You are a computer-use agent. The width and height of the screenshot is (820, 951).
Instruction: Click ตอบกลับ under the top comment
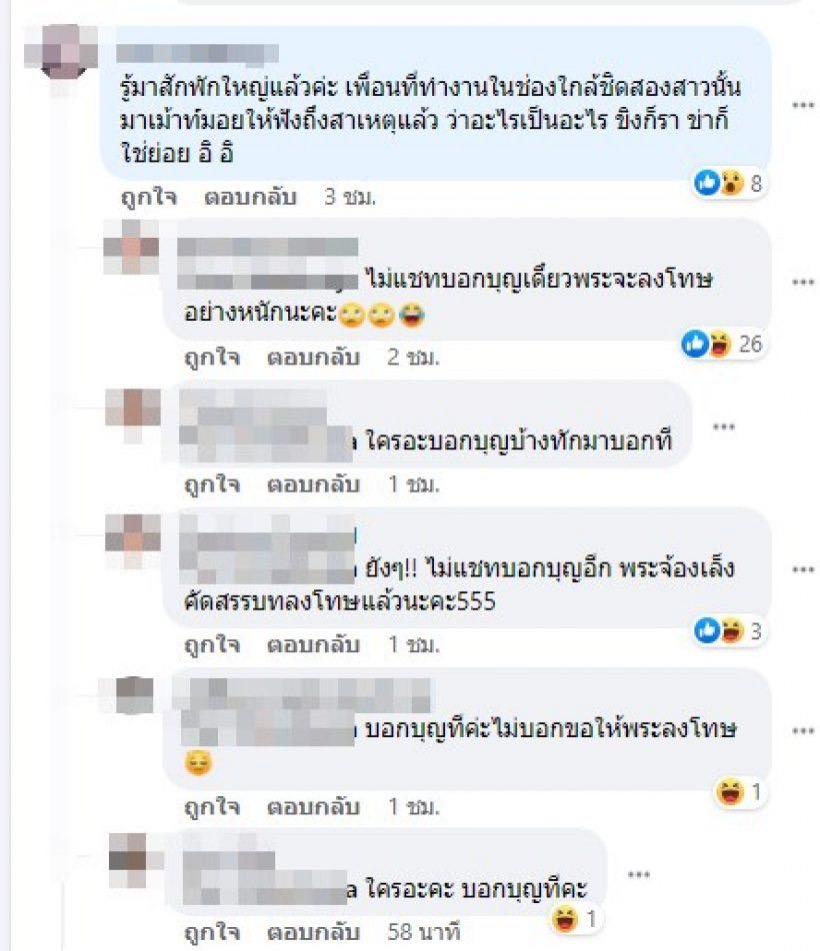[250, 197]
